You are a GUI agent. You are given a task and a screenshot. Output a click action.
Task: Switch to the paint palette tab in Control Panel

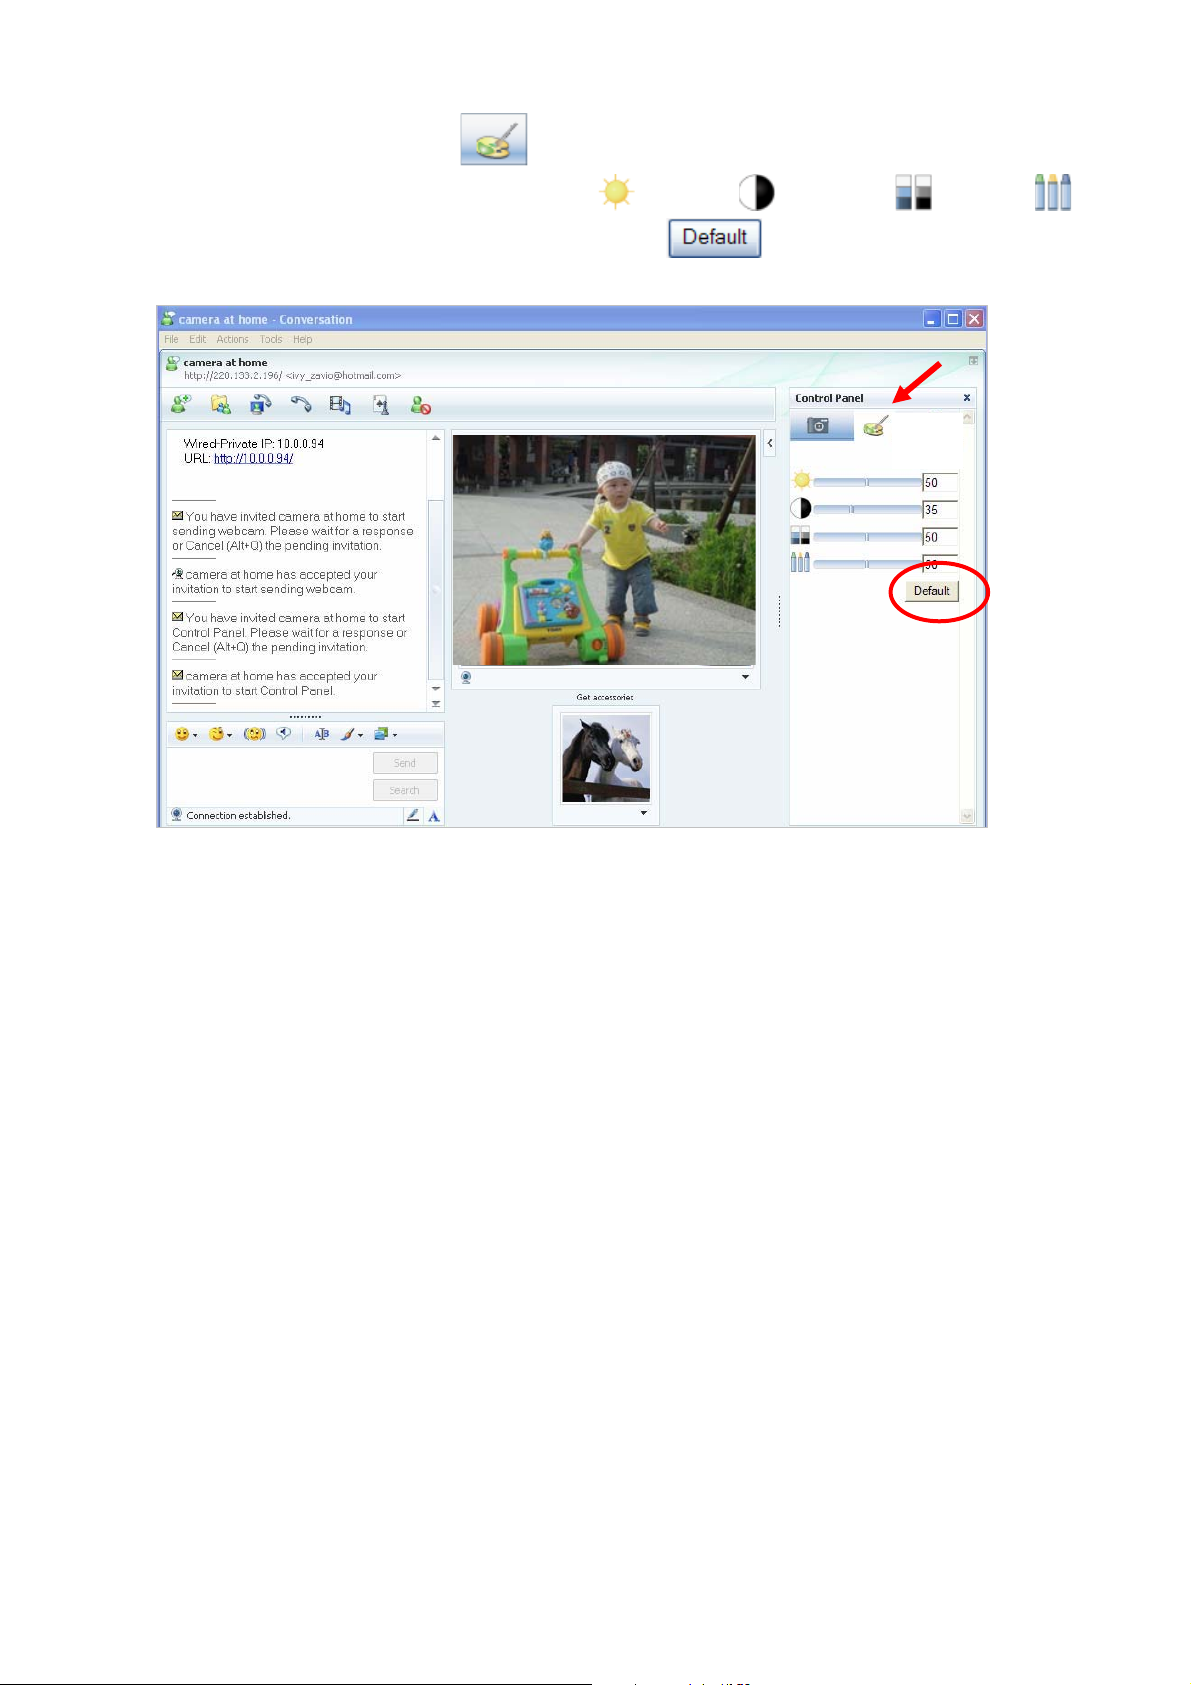tap(876, 426)
